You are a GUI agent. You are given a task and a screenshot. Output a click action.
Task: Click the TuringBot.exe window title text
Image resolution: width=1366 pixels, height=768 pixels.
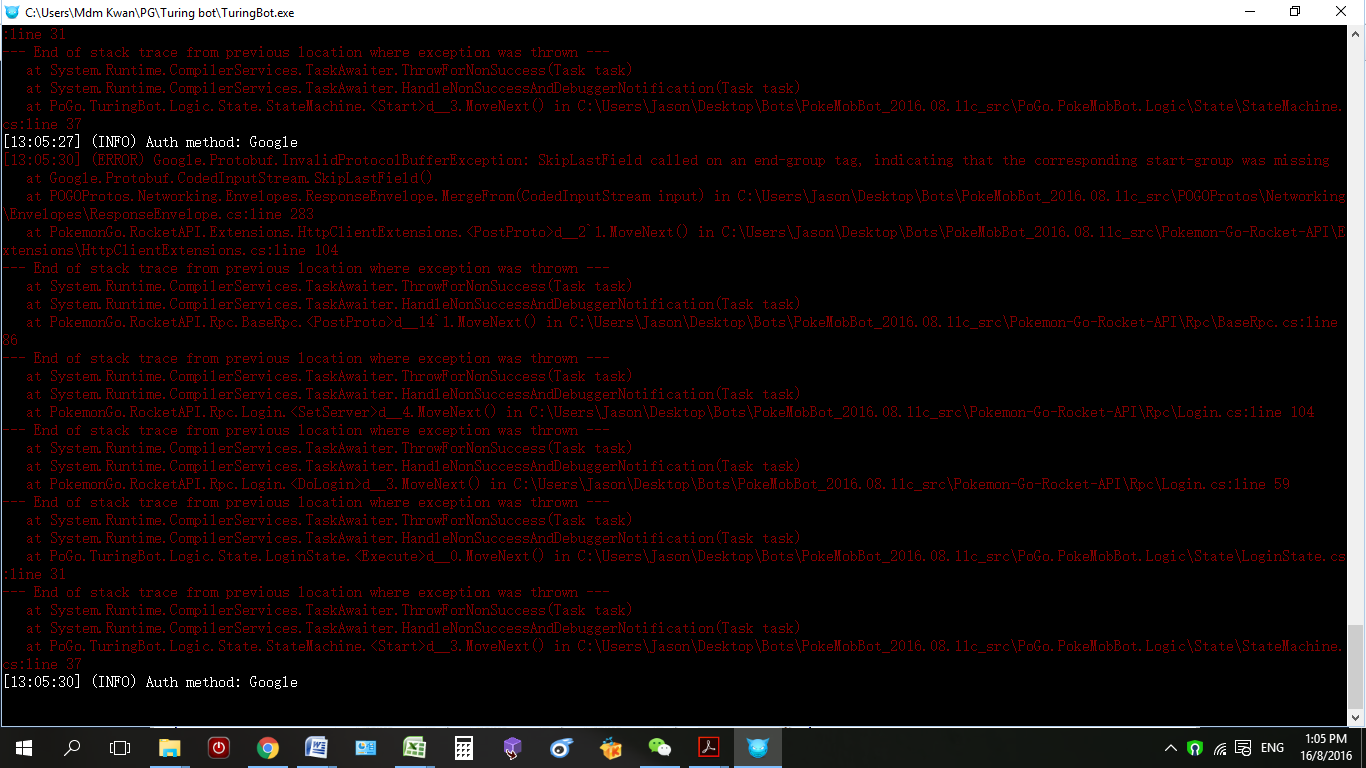pos(160,12)
